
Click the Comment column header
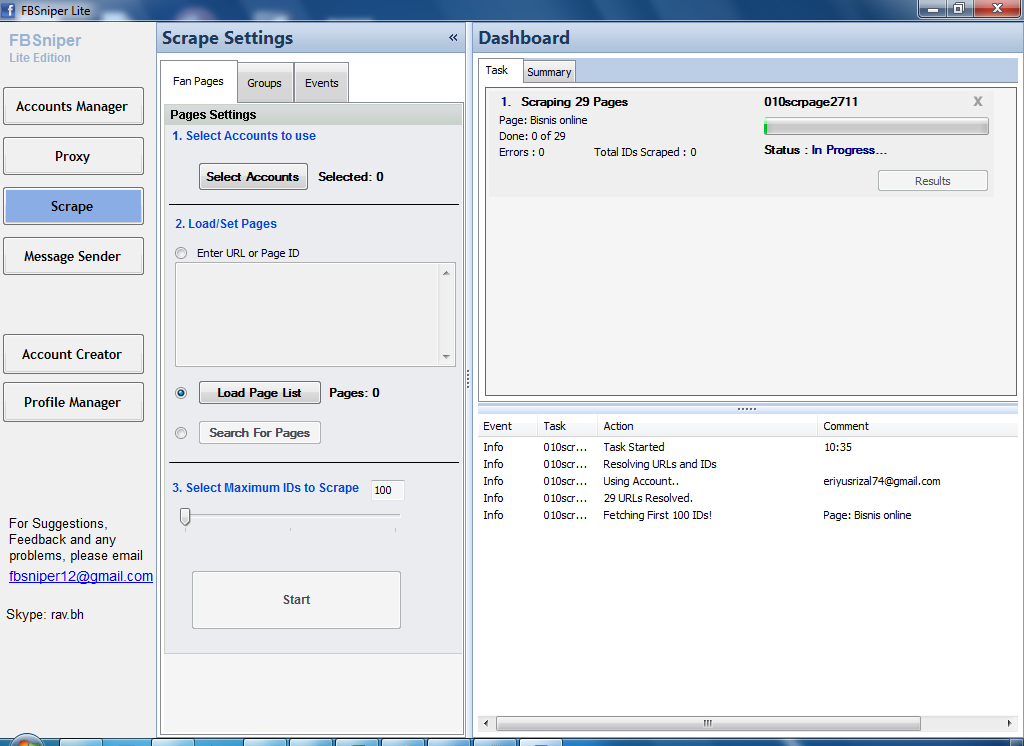917,426
